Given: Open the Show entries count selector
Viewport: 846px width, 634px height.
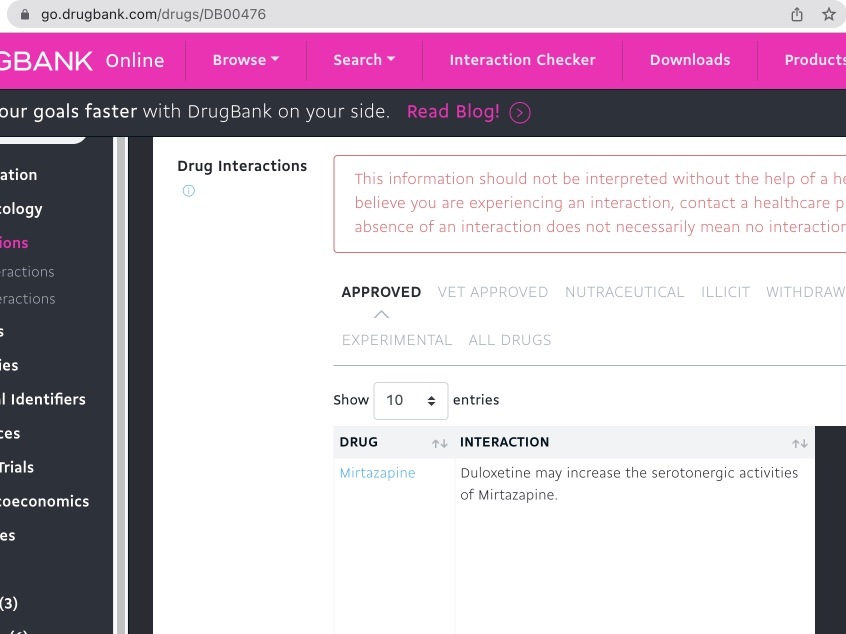Looking at the screenshot, I should [x=411, y=400].
